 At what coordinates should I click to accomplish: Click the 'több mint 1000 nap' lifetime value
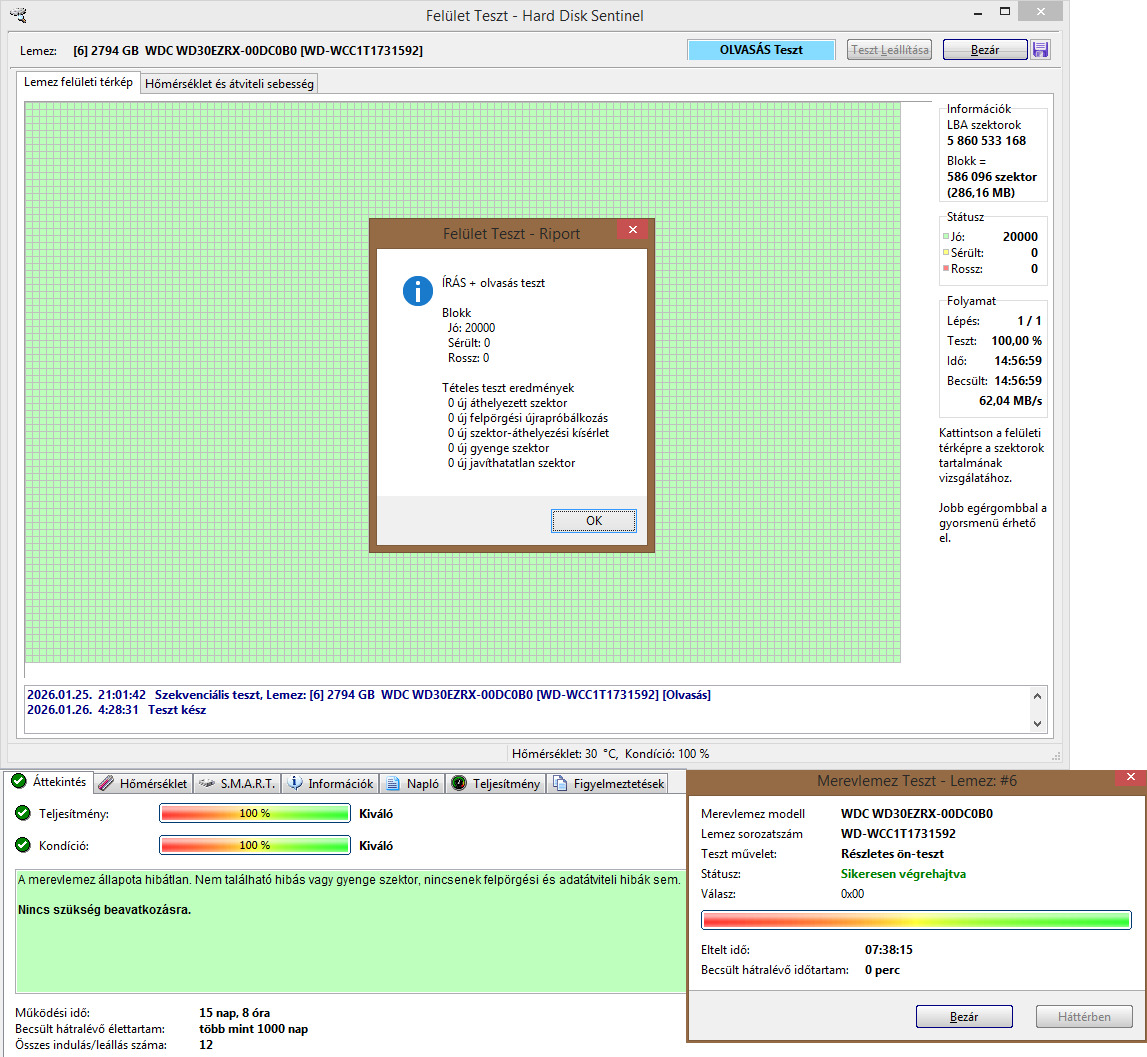click(x=253, y=1028)
